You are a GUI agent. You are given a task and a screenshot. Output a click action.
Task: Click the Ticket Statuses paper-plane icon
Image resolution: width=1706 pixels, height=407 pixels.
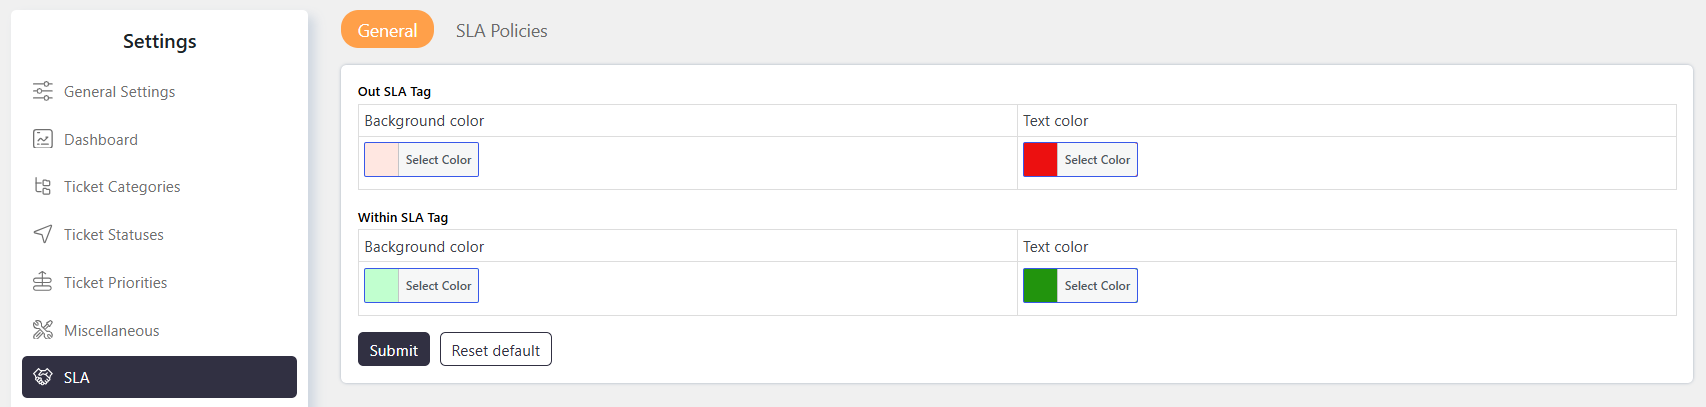point(43,234)
